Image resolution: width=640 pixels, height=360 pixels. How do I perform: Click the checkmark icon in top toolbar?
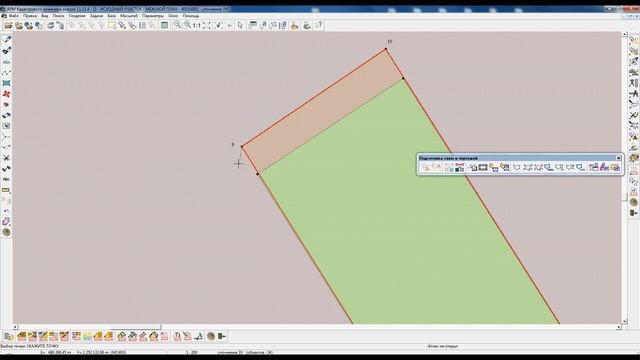(x=218, y=25)
